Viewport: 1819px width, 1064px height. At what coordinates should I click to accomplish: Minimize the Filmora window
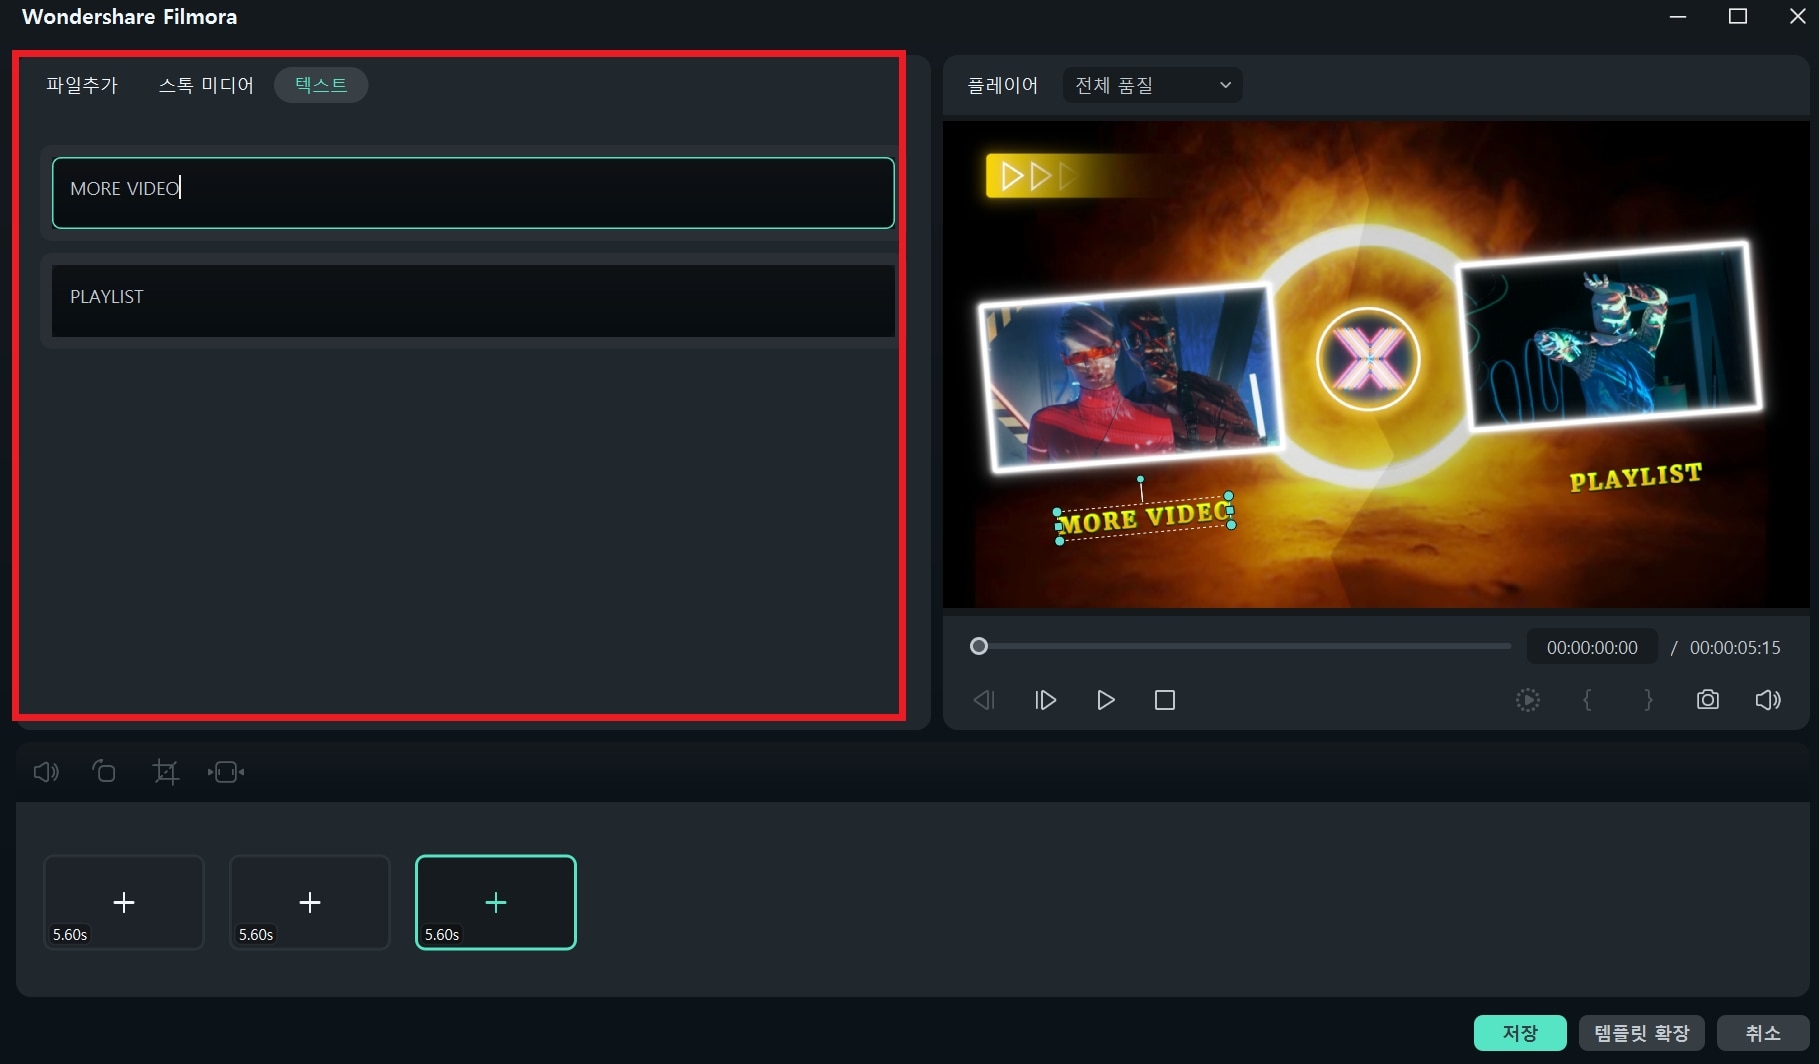click(1678, 17)
